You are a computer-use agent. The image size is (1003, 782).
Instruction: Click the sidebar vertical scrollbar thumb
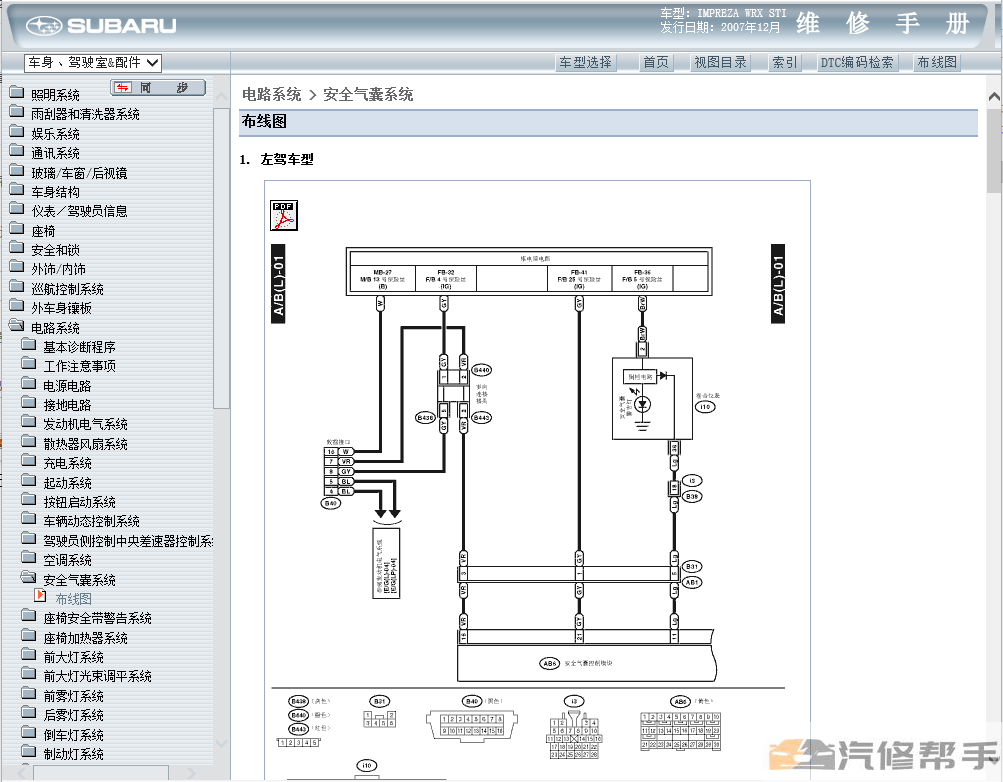[221, 258]
